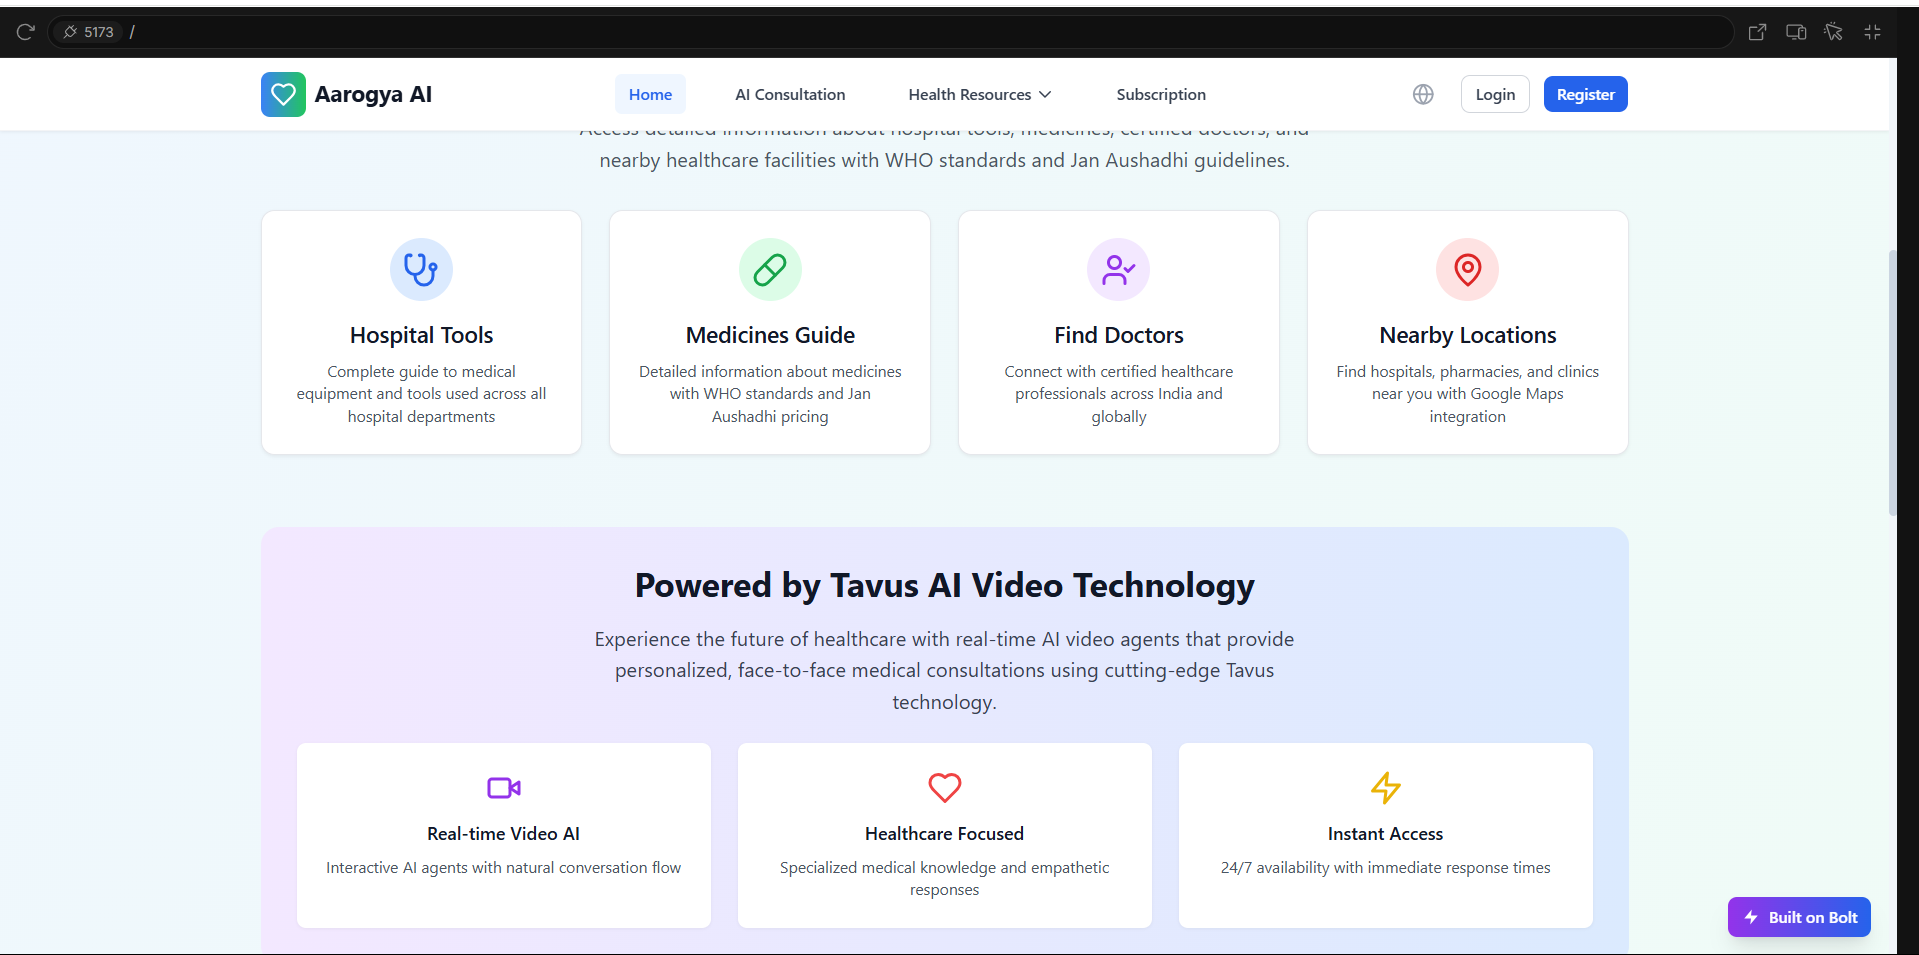The height and width of the screenshot is (955, 1919).
Task: Open preview in new tab icon
Action: coord(1757,32)
